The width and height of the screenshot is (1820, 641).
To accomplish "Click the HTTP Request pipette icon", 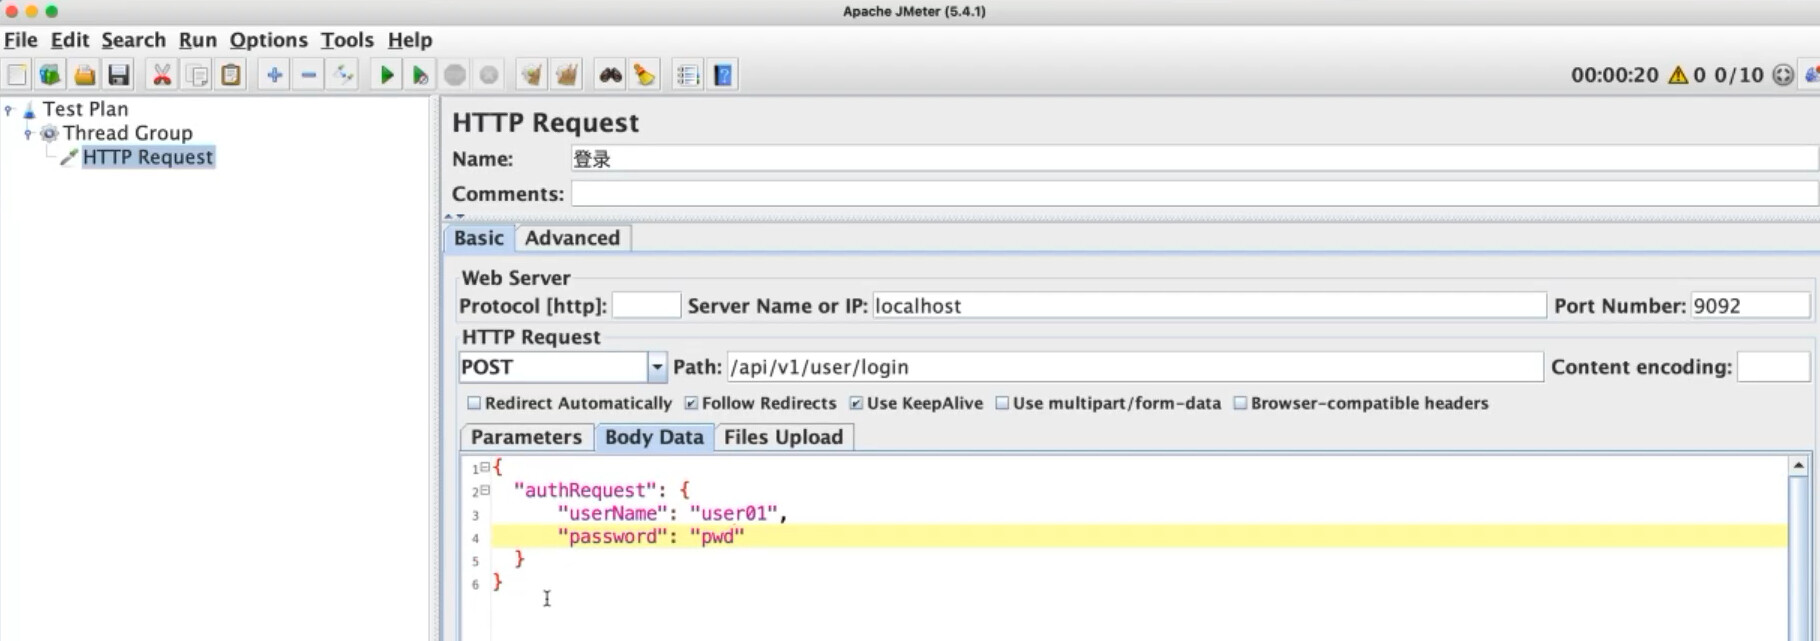I will pos(69,157).
